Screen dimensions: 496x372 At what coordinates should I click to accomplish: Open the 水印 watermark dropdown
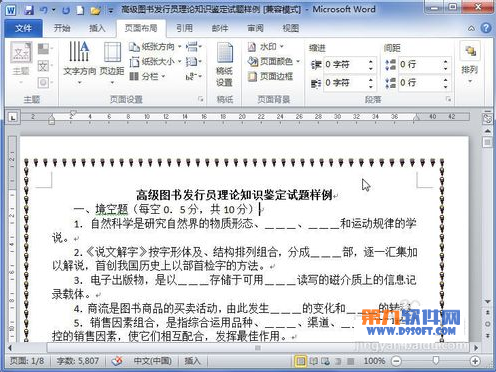(266, 47)
